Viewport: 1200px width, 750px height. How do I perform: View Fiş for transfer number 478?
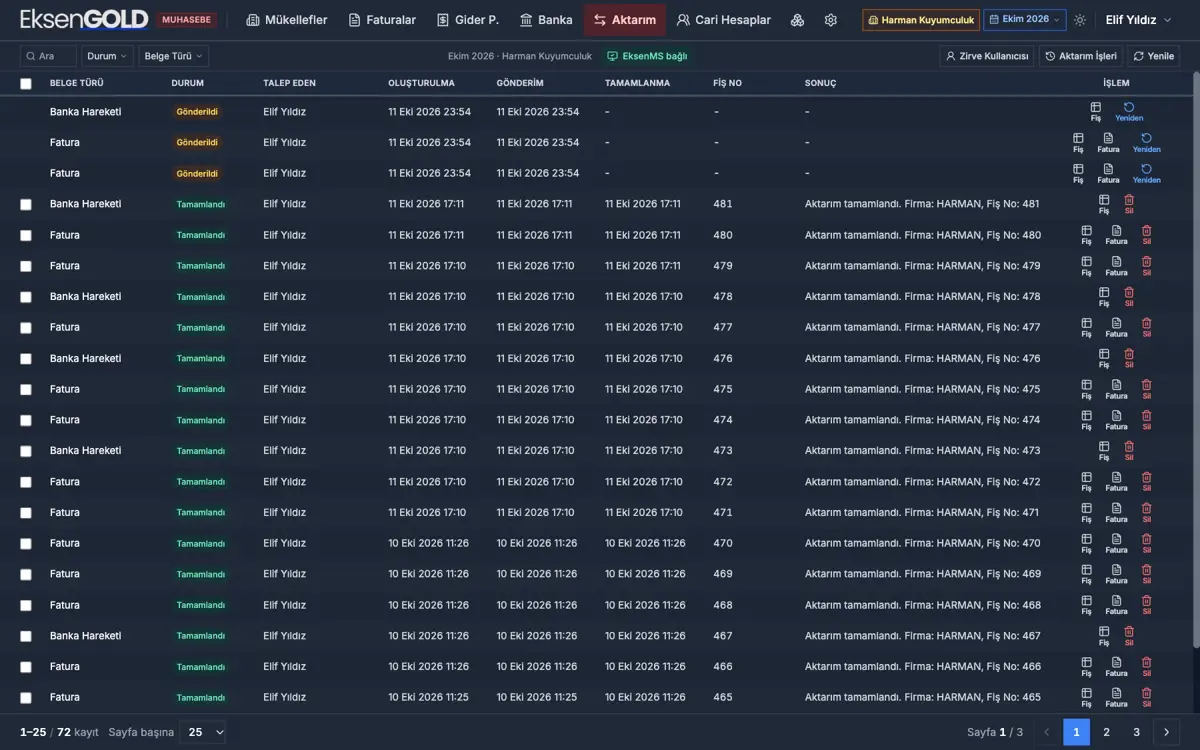click(x=1104, y=296)
